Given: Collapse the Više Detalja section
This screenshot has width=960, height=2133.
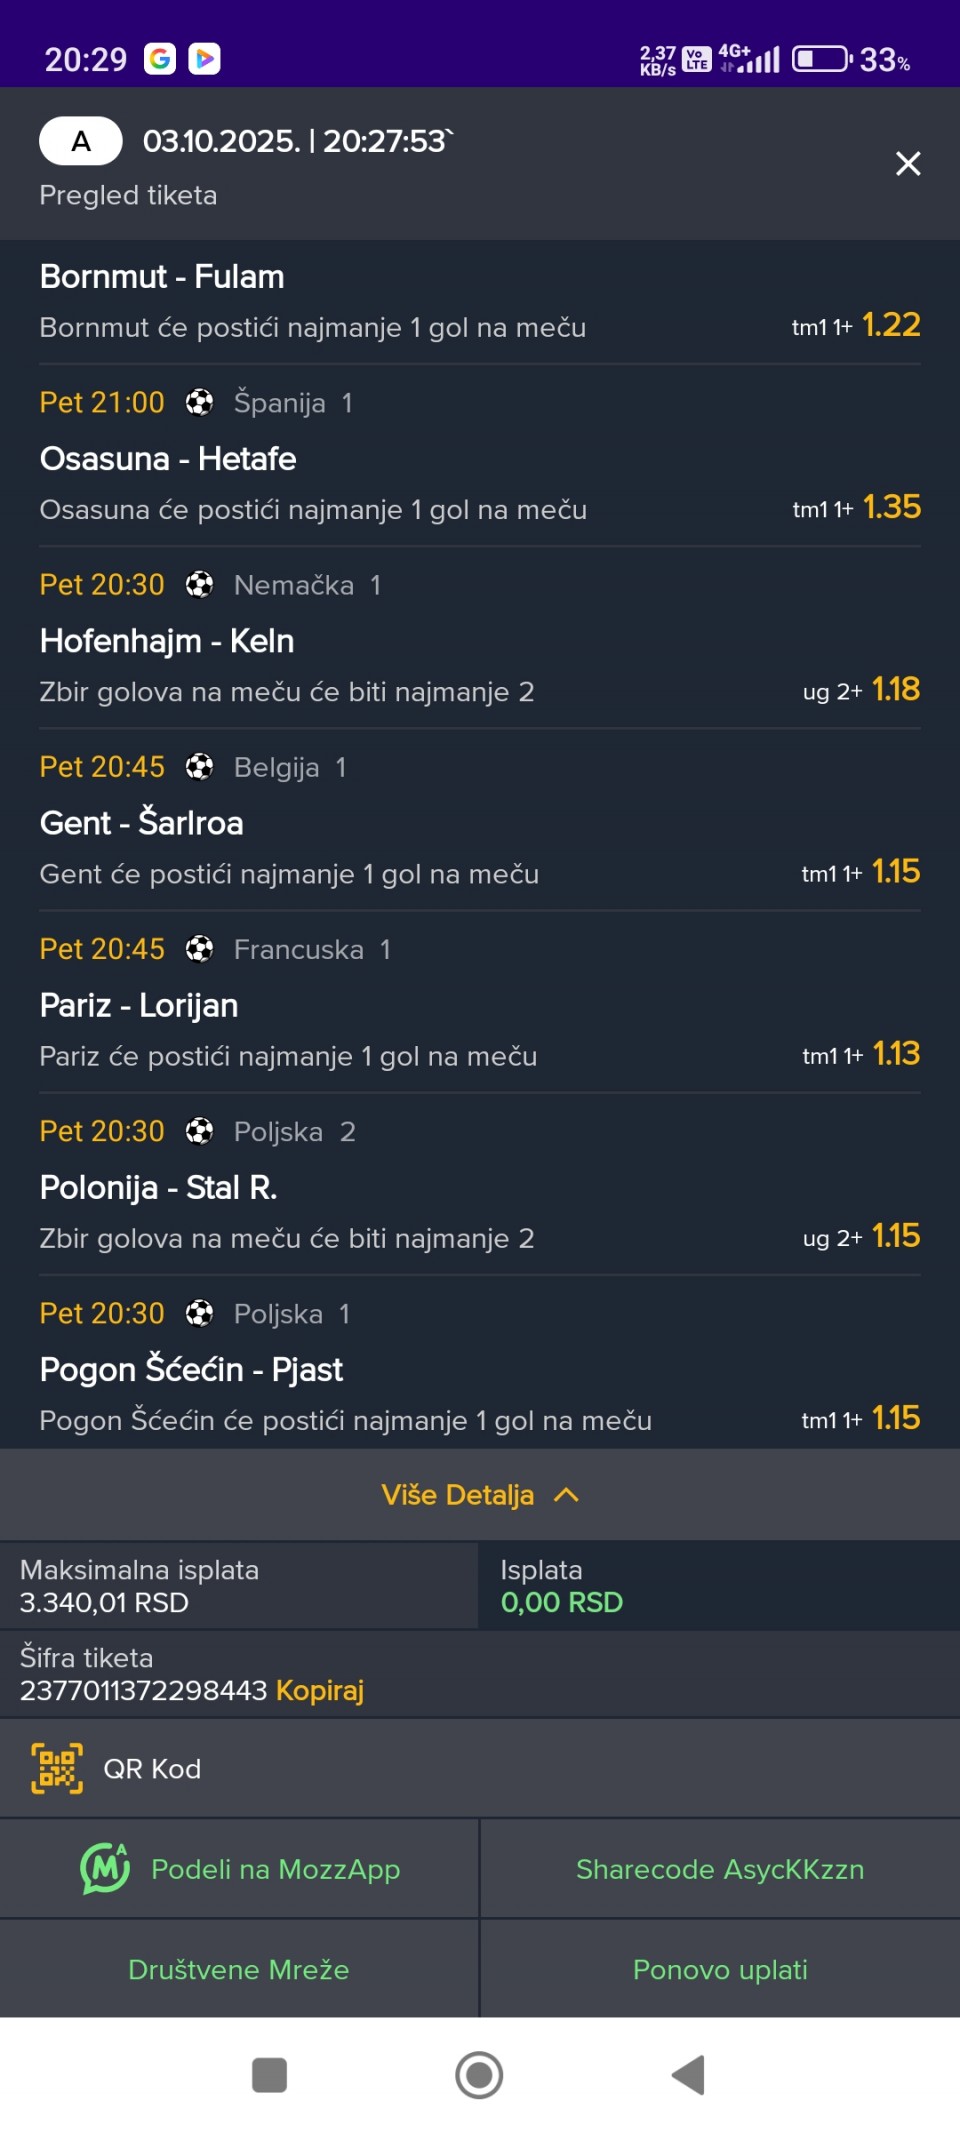Looking at the screenshot, I should point(458,1494).
